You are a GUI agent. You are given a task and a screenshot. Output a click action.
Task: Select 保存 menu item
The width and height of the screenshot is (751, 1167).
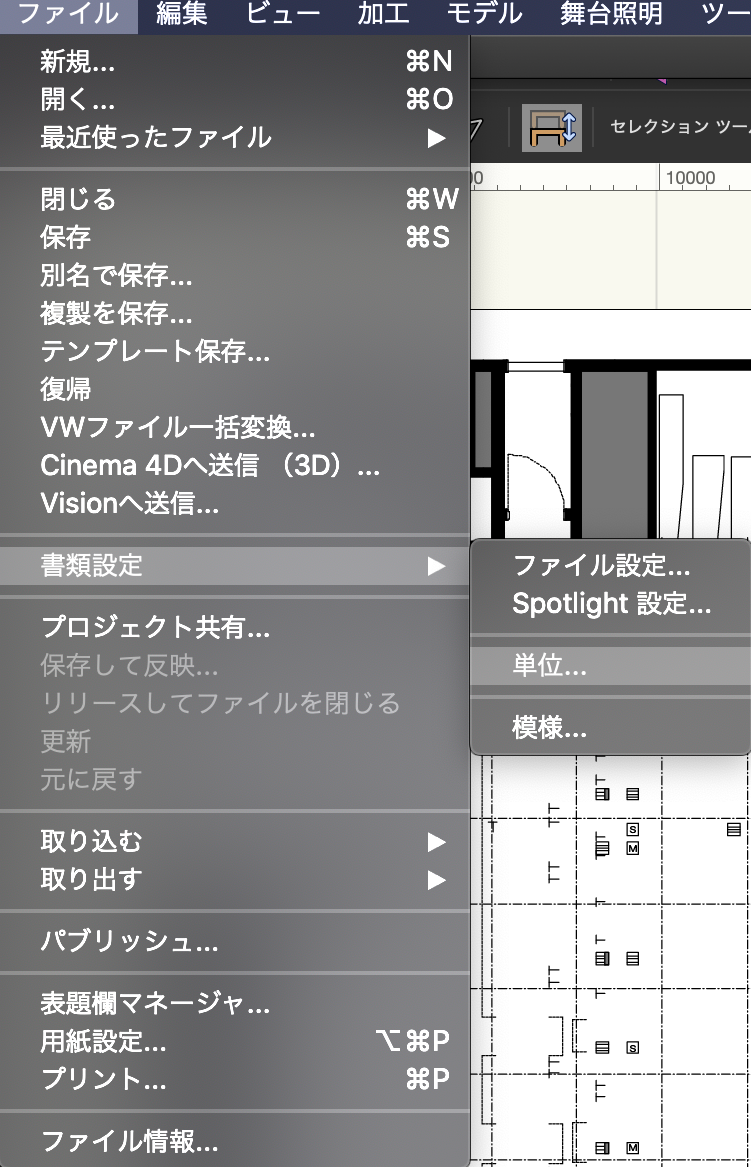(x=234, y=237)
